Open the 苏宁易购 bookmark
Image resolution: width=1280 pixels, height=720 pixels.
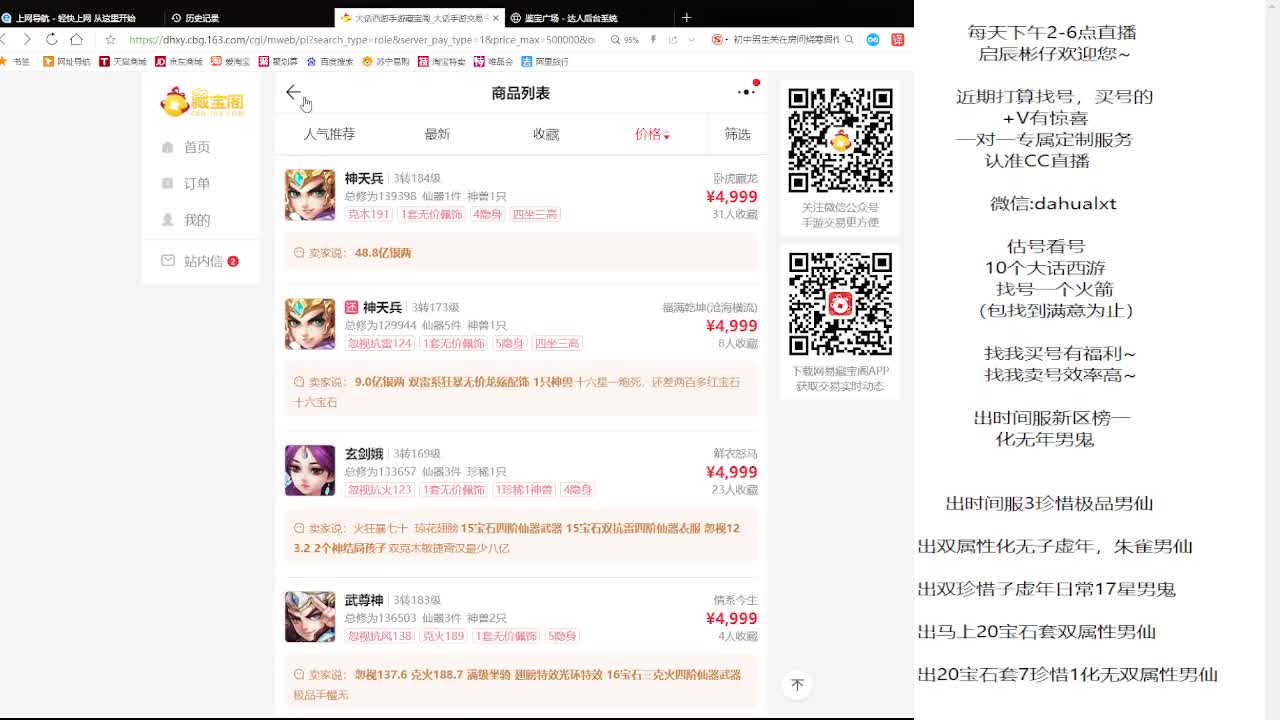(x=387, y=61)
